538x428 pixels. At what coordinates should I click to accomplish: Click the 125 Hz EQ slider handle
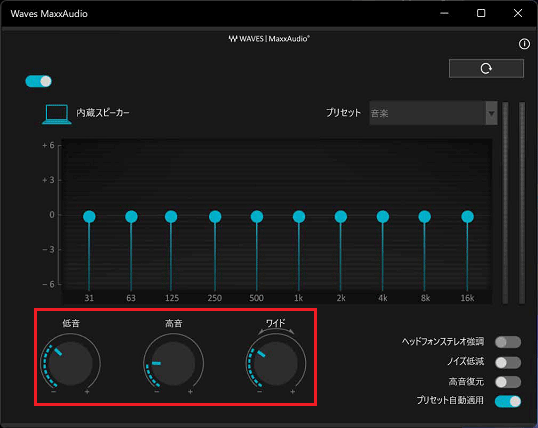point(171,217)
